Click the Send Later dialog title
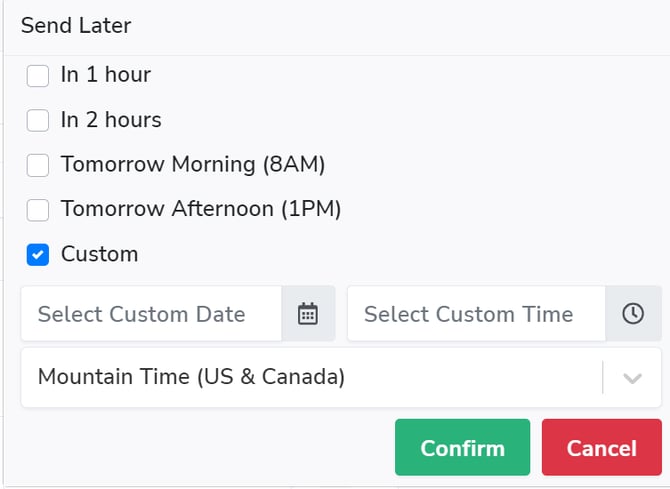This screenshot has height=489, width=670. pyautogui.click(x=76, y=26)
